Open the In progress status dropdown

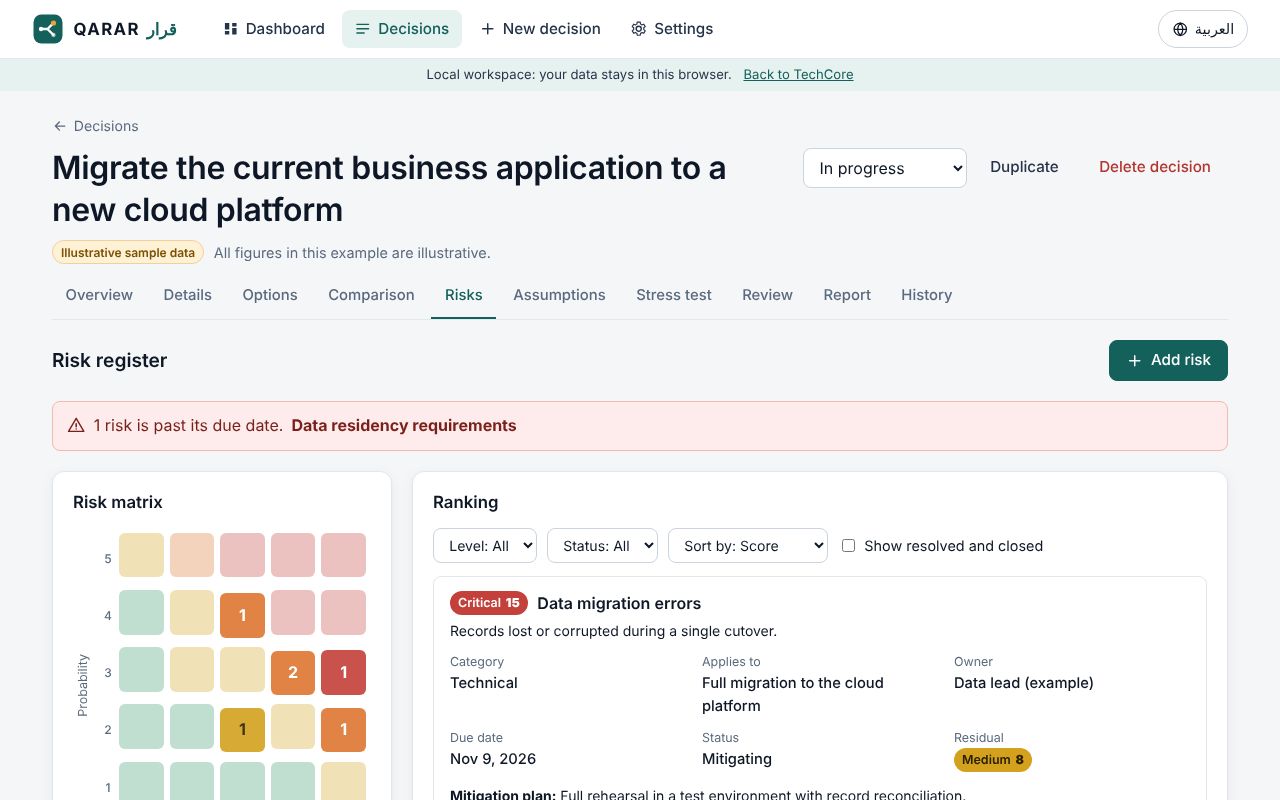pos(885,168)
